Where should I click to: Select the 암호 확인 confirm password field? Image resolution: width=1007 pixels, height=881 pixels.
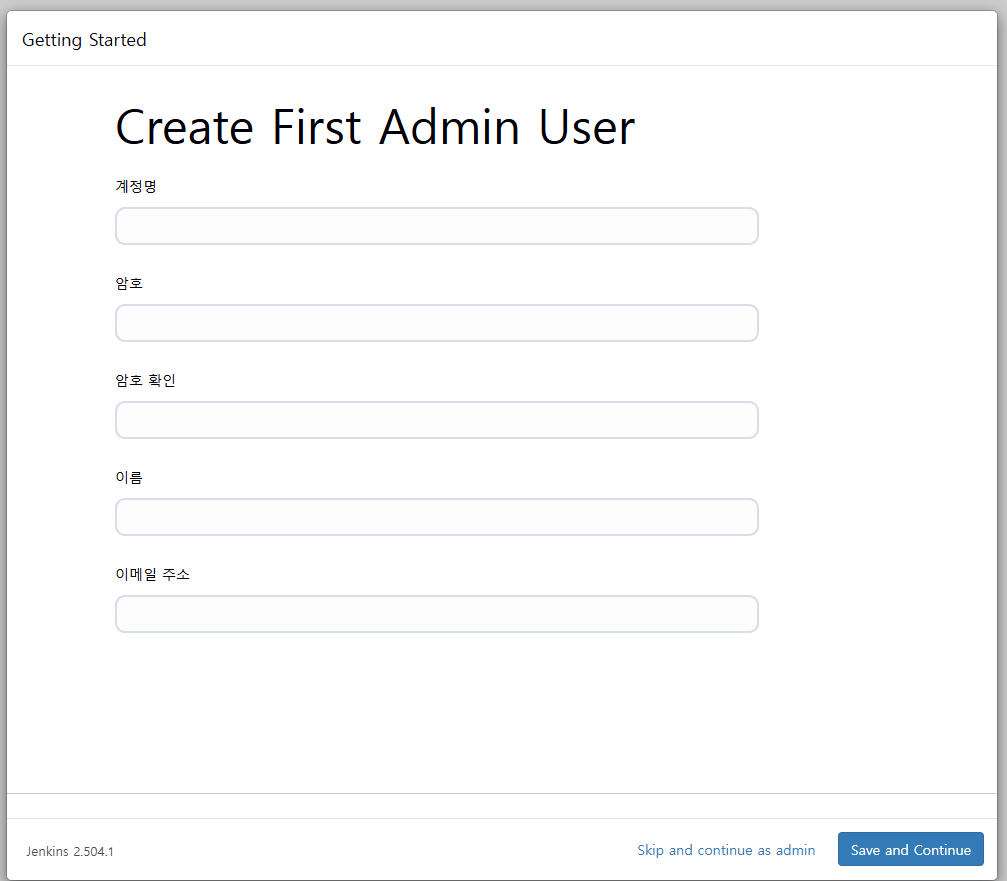pos(437,420)
